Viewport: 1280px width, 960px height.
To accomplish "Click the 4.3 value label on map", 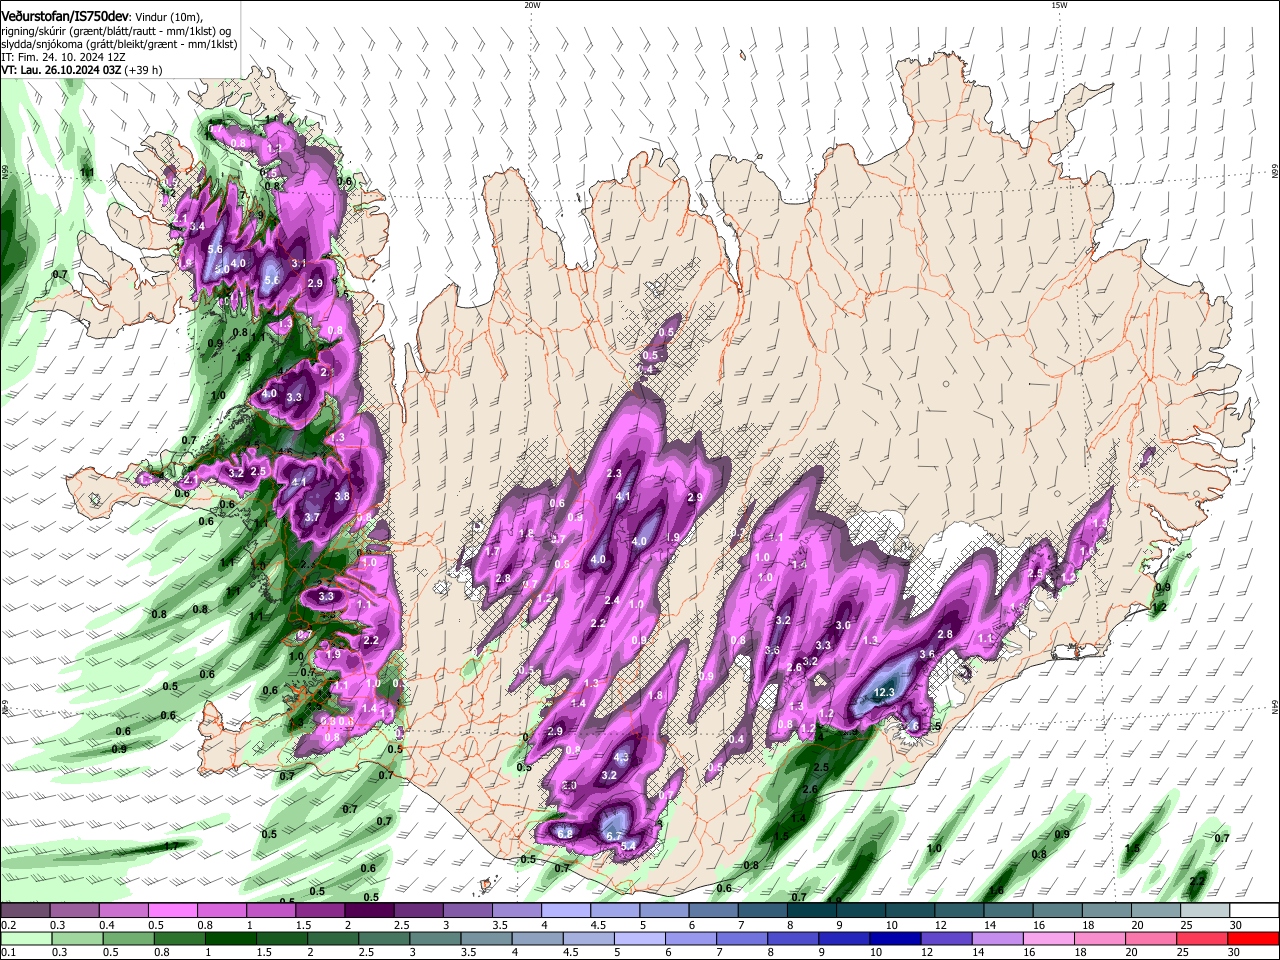I will point(621,757).
